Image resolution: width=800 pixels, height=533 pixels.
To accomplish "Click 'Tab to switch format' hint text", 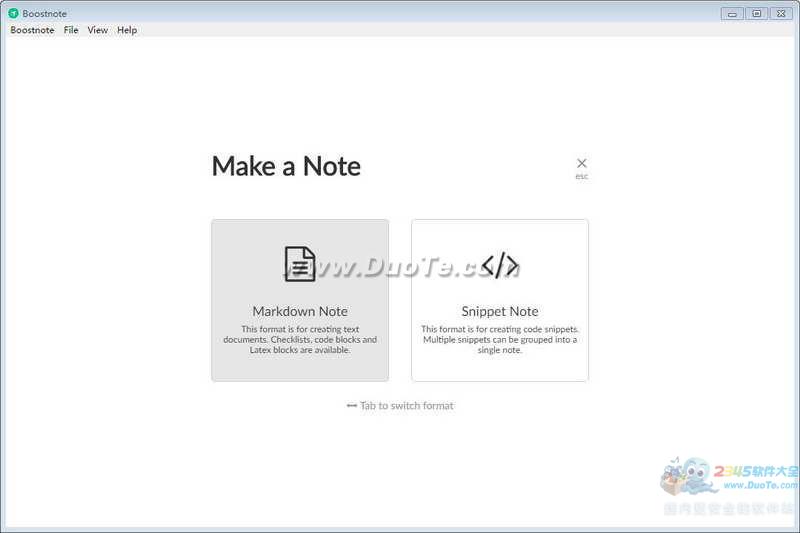I will pyautogui.click(x=406, y=405).
